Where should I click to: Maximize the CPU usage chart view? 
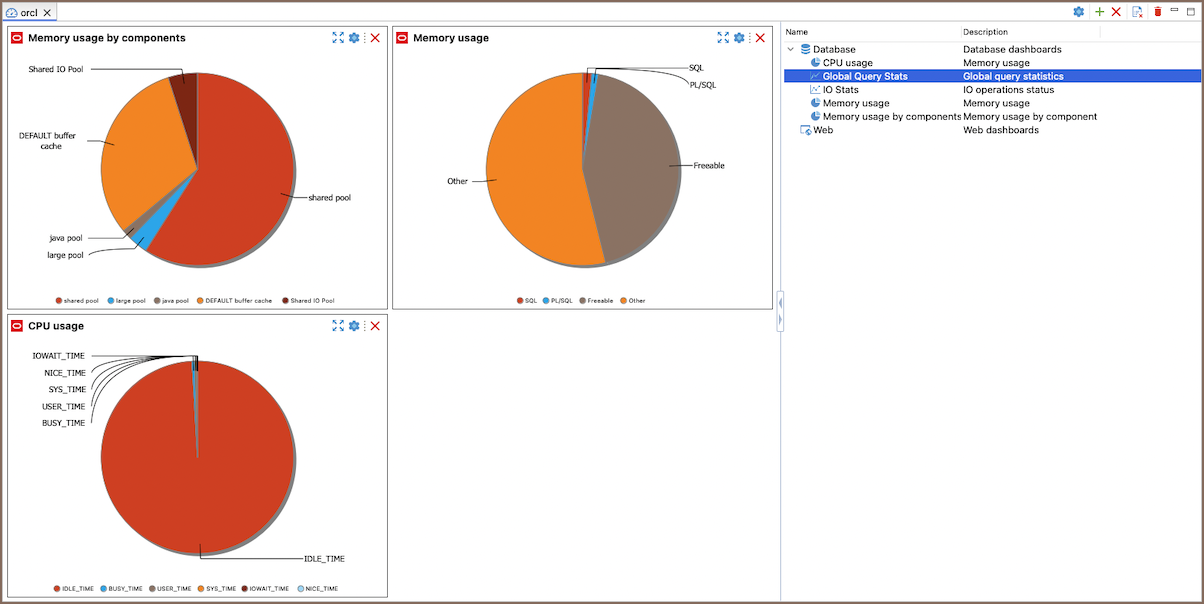click(338, 326)
